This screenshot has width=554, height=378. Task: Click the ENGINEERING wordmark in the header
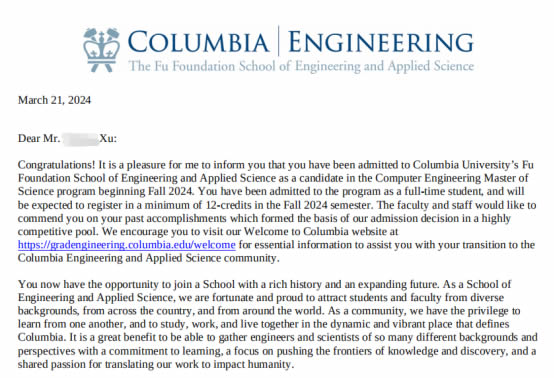(381, 42)
